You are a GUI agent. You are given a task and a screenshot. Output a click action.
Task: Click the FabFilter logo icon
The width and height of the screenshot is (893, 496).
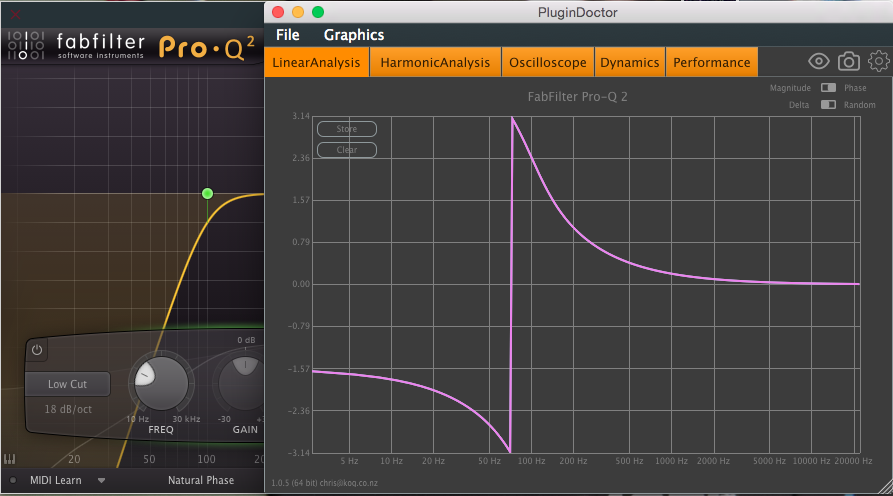click(26, 46)
